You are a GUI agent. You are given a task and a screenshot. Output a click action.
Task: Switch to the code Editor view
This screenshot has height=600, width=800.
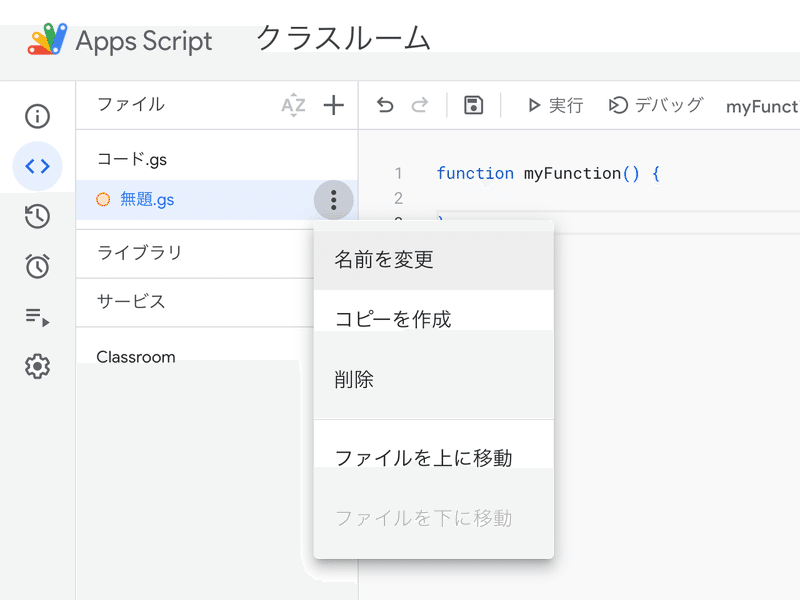pos(37,166)
